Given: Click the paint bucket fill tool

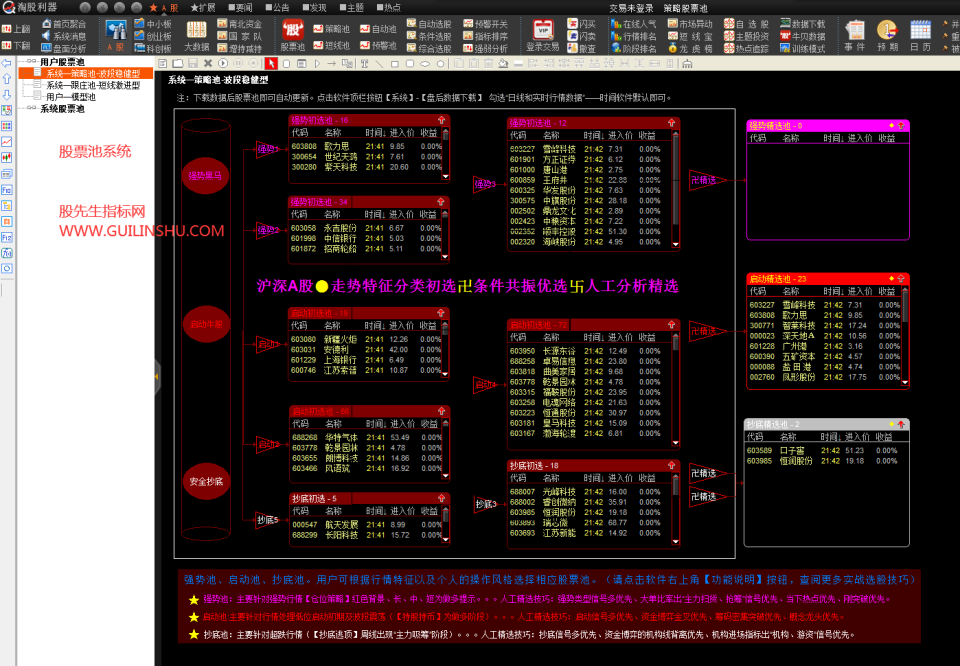Looking at the screenshot, I should pos(503,64).
